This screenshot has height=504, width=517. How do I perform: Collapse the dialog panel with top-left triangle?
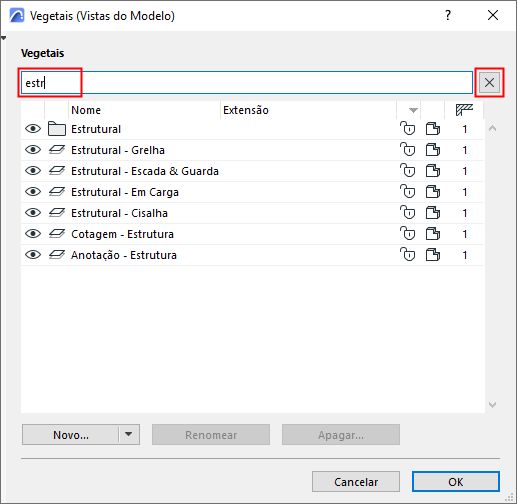3,38
